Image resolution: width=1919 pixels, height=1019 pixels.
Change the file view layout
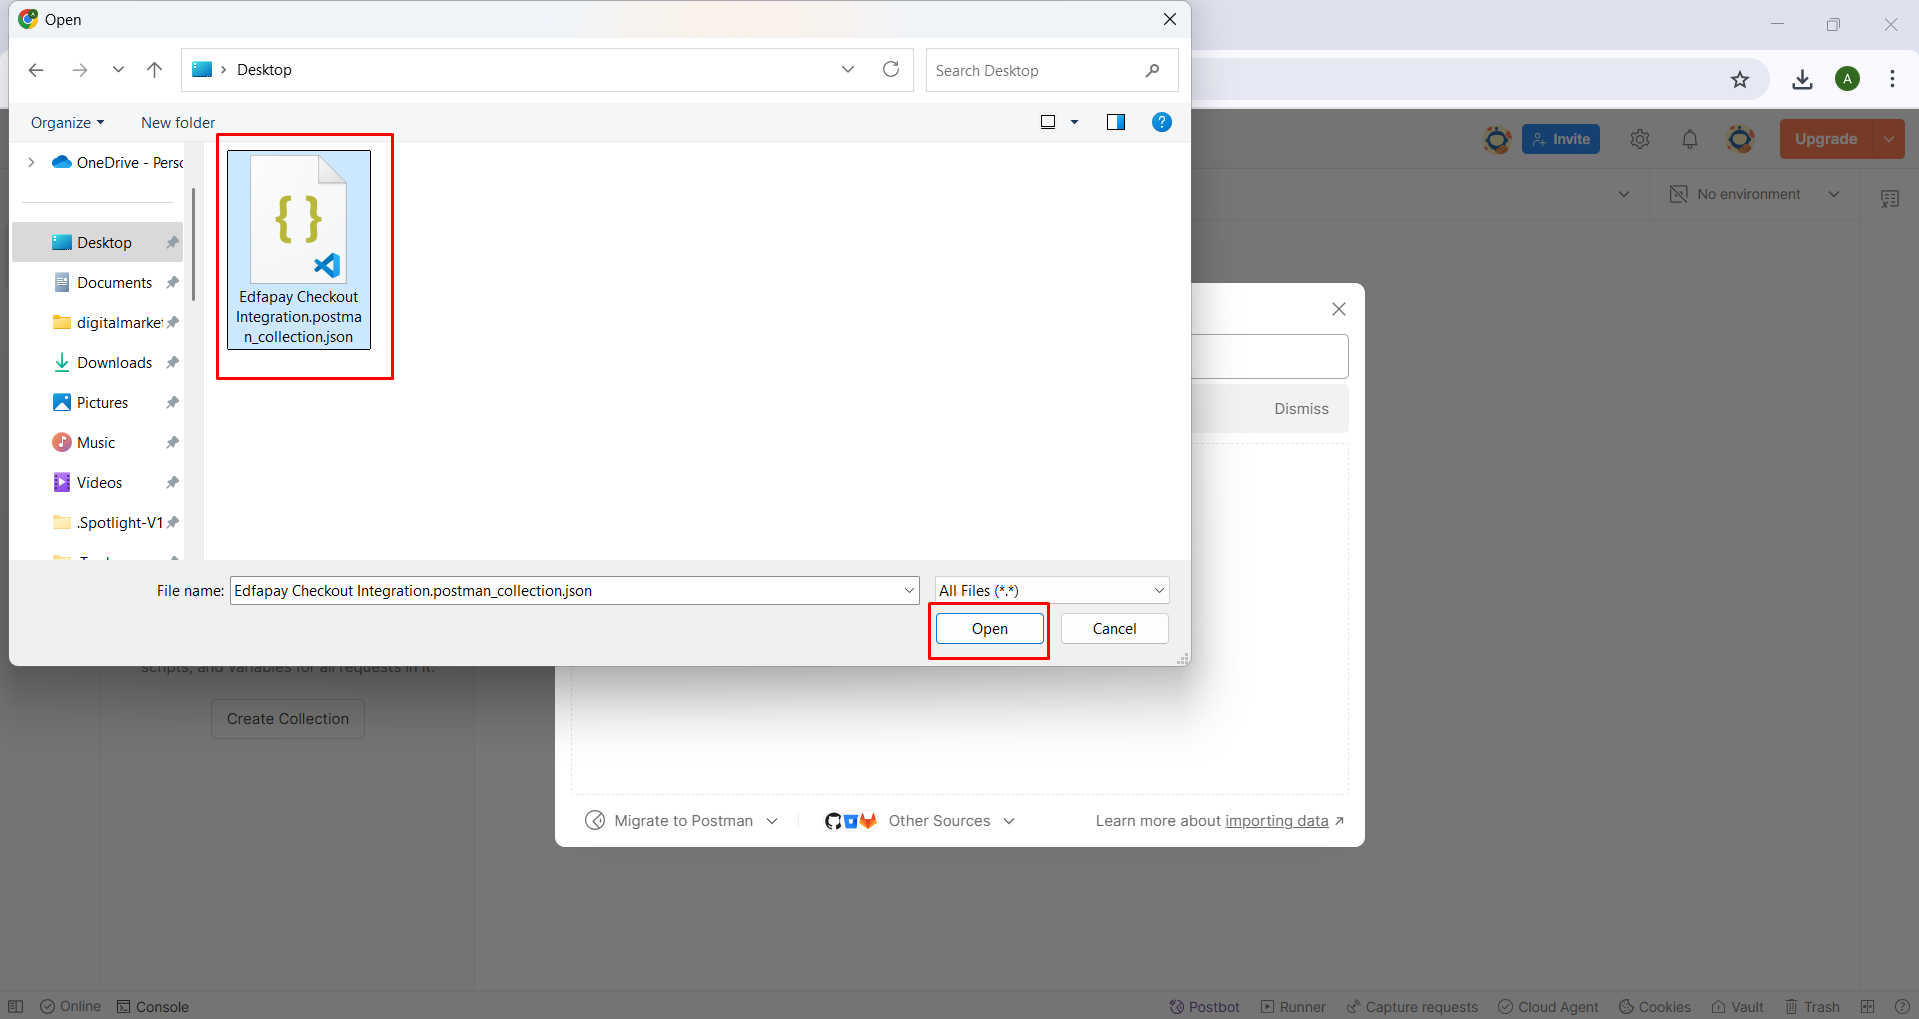click(1048, 122)
